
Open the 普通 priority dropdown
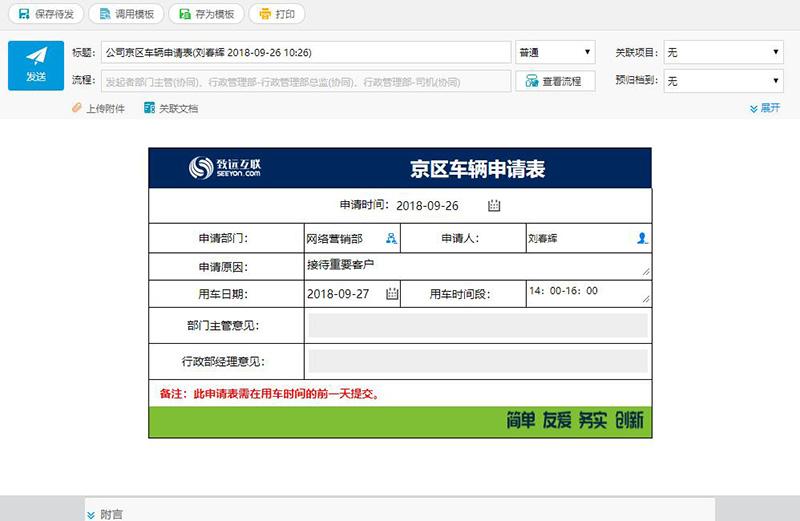coord(555,52)
